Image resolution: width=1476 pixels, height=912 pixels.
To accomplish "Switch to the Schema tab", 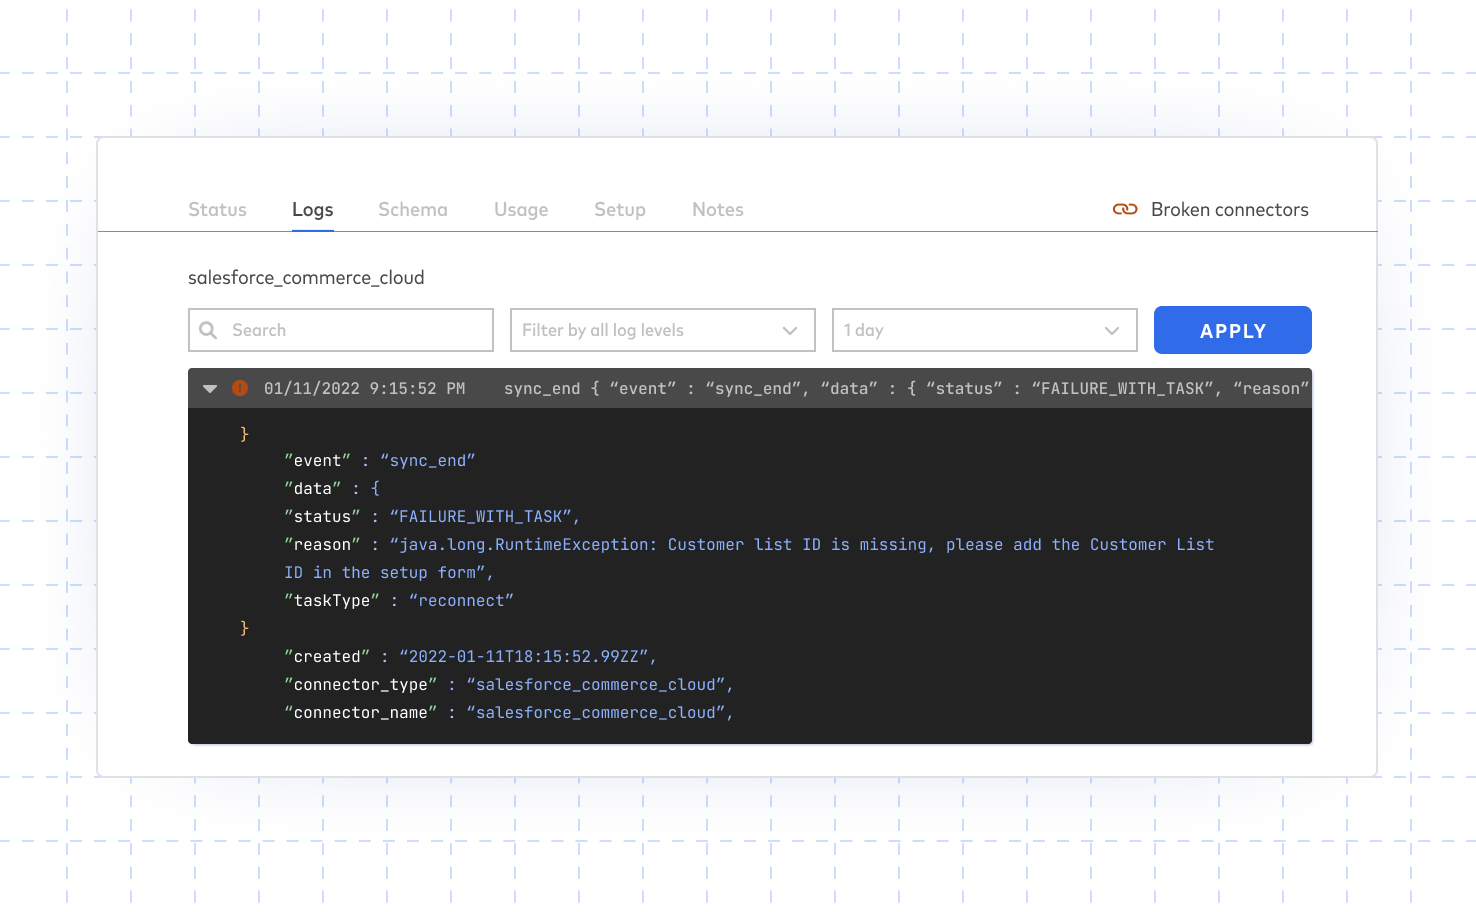I will click(412, 210).
